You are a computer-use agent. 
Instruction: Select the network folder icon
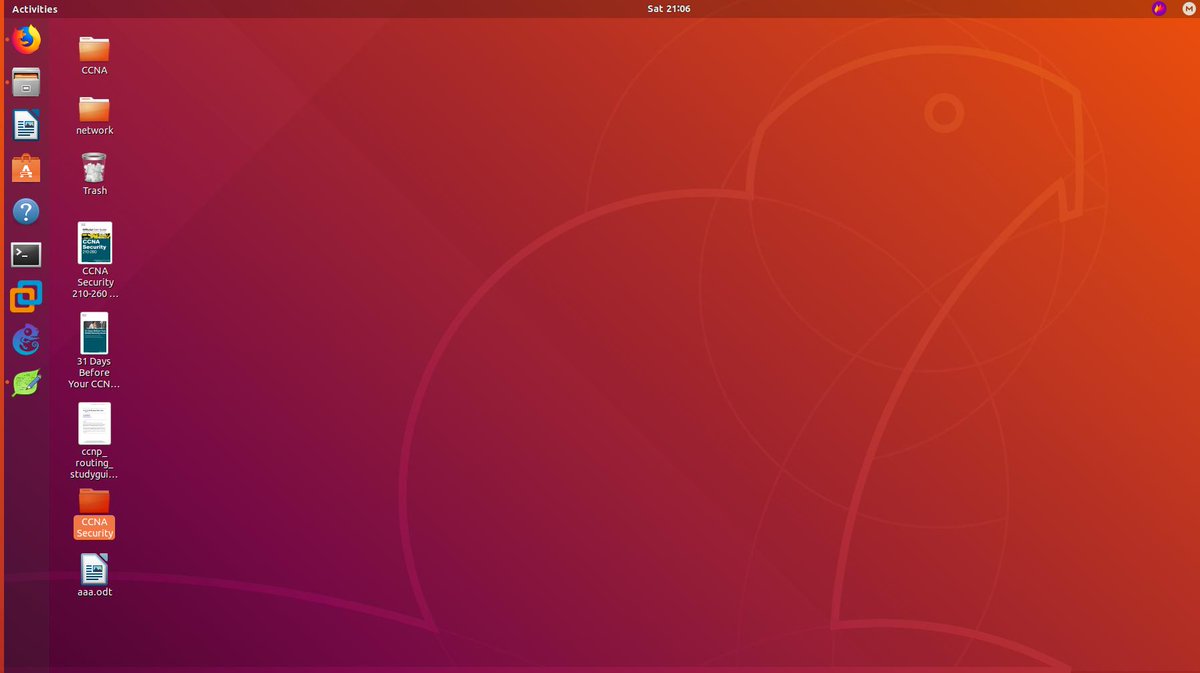coord(94,109)
